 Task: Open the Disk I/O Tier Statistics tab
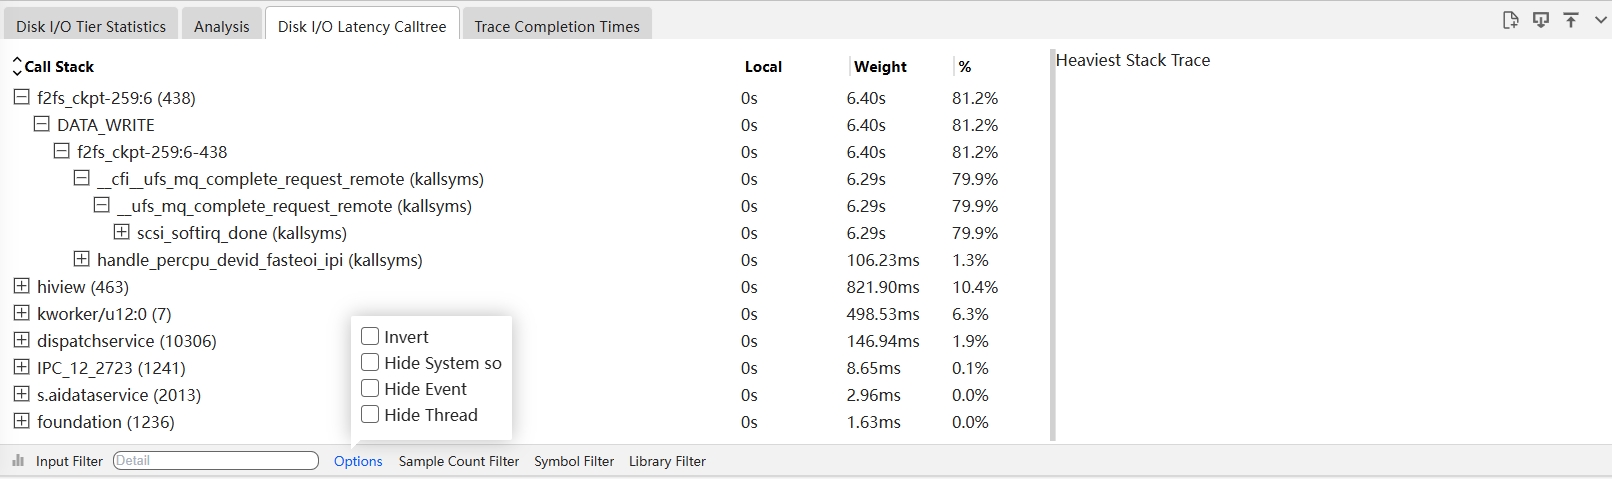coord(91,27)
